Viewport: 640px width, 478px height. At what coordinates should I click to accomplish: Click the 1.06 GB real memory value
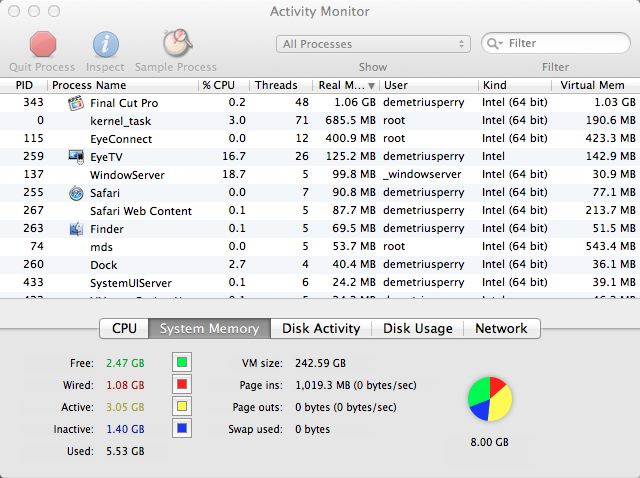(355, 102)
